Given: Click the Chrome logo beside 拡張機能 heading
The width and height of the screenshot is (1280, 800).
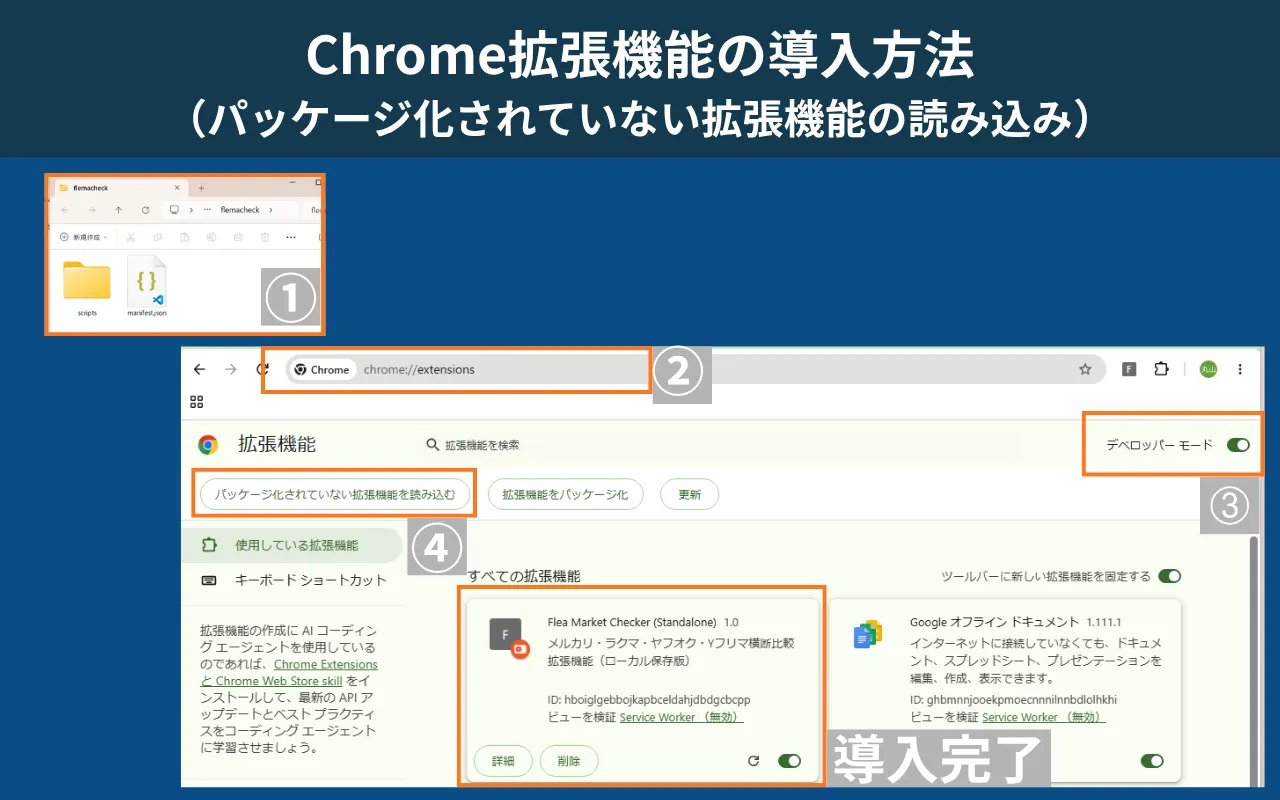Looking at the screenshot, I should [x=208, y=445].
